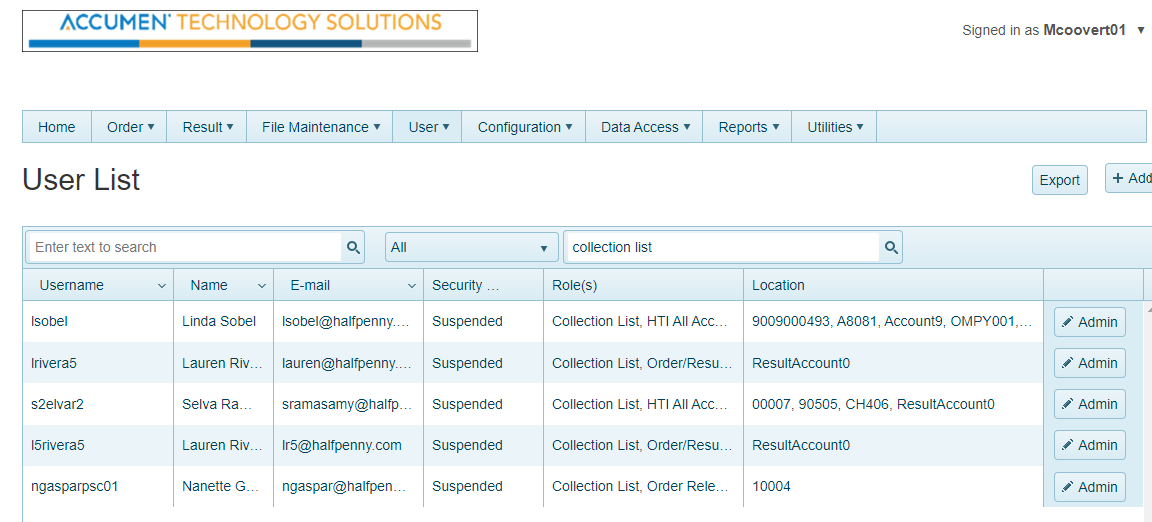Open the Username column filter chevron
This screenshot has height=522, width=1152.
(162, 286)
